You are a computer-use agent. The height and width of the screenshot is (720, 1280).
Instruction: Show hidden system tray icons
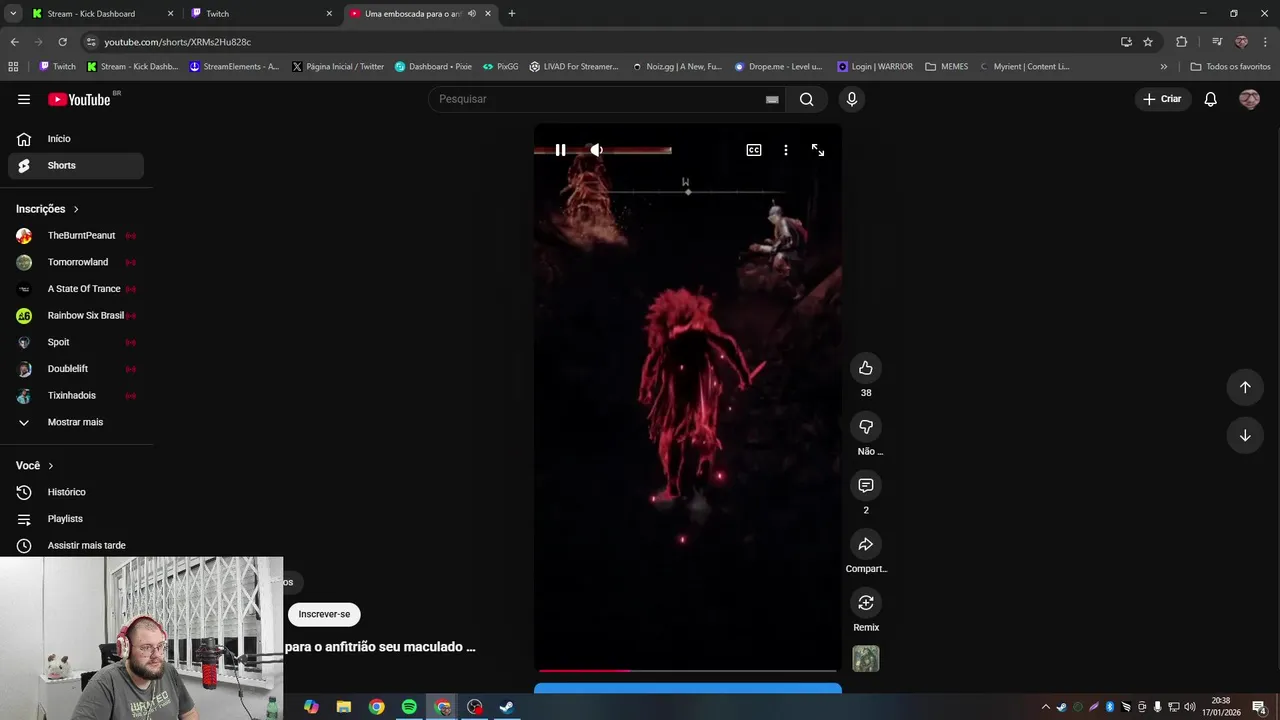tap(1046, 707)
